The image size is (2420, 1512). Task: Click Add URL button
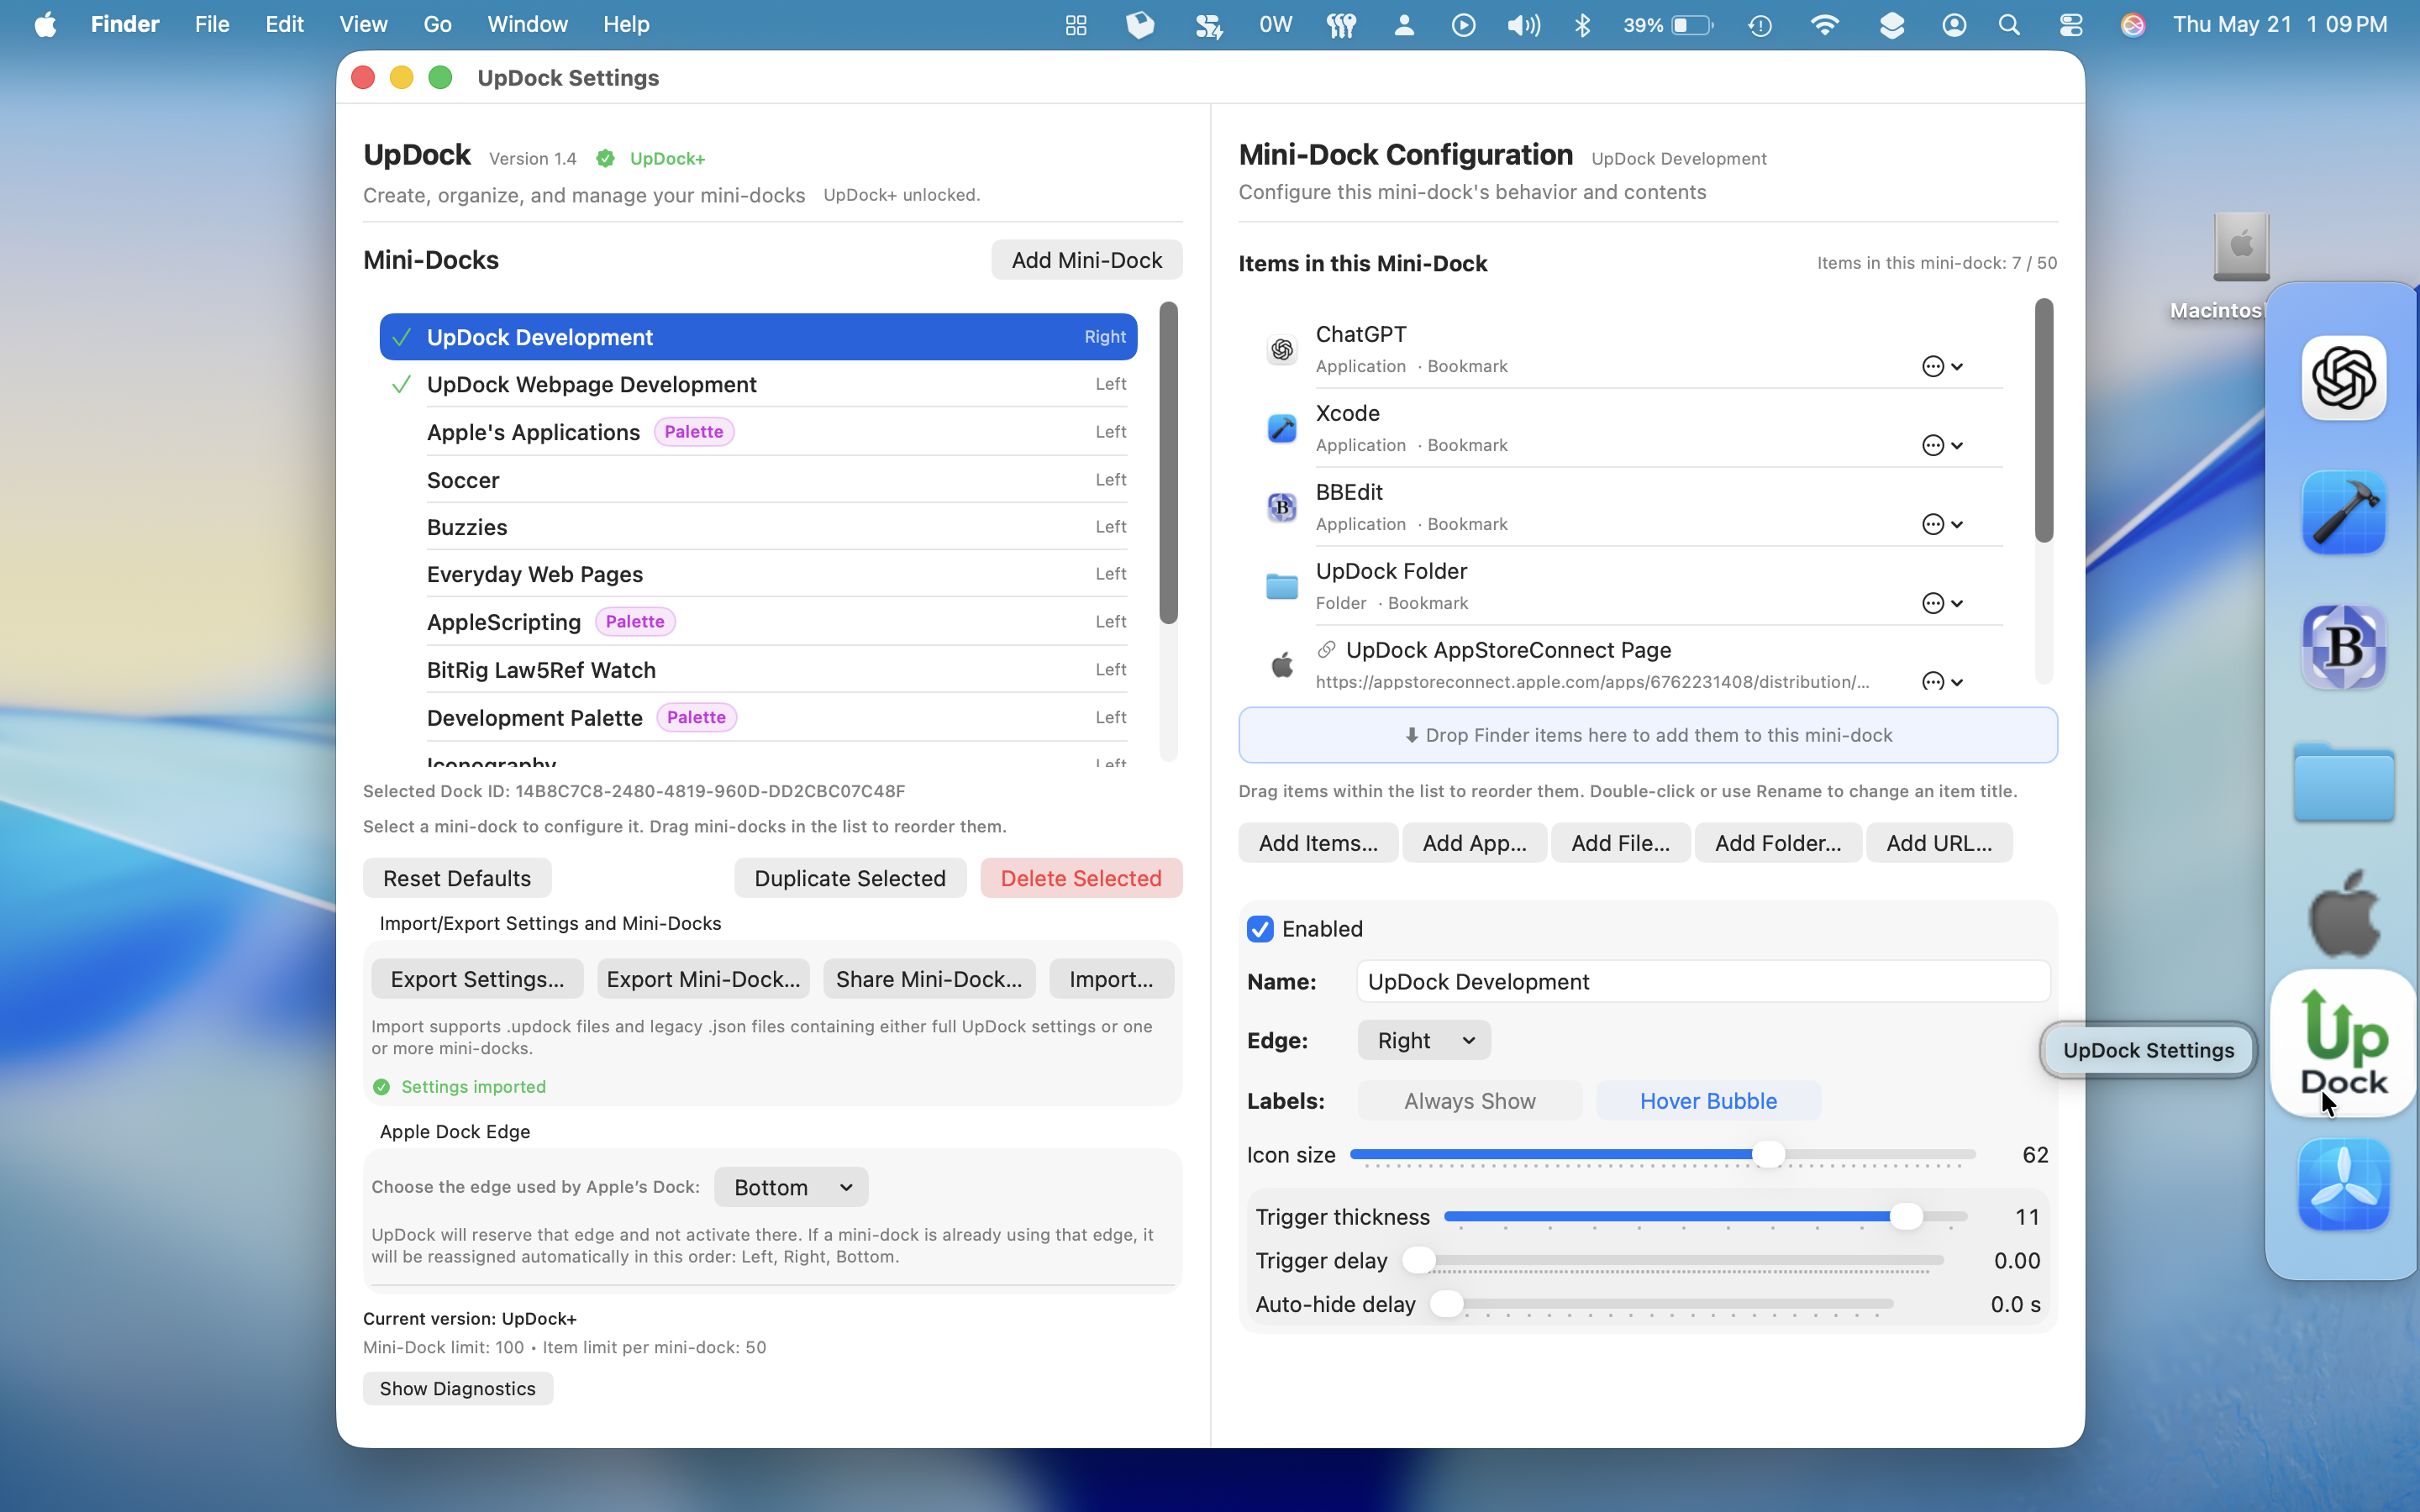tap(1939, 843)
